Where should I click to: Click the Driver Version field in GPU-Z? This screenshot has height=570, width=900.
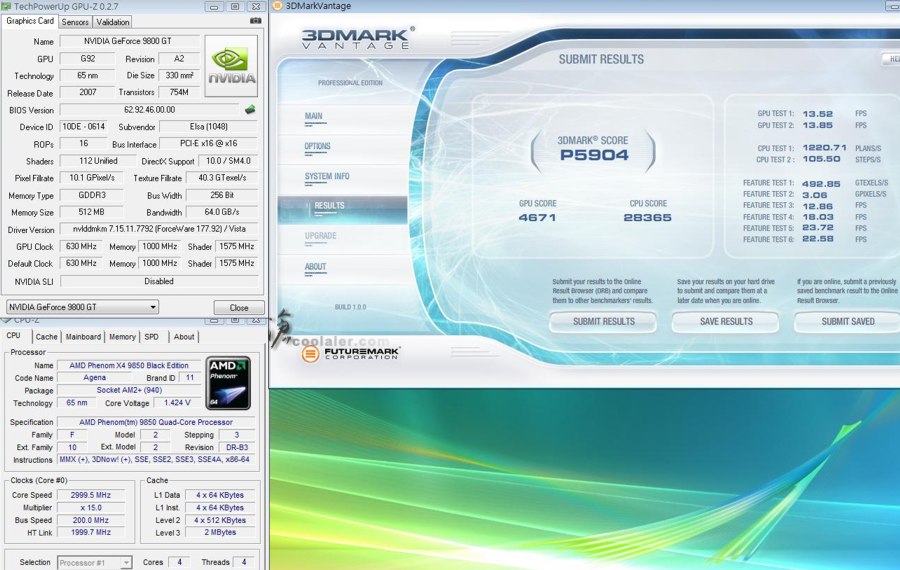[x=159, y=229]
